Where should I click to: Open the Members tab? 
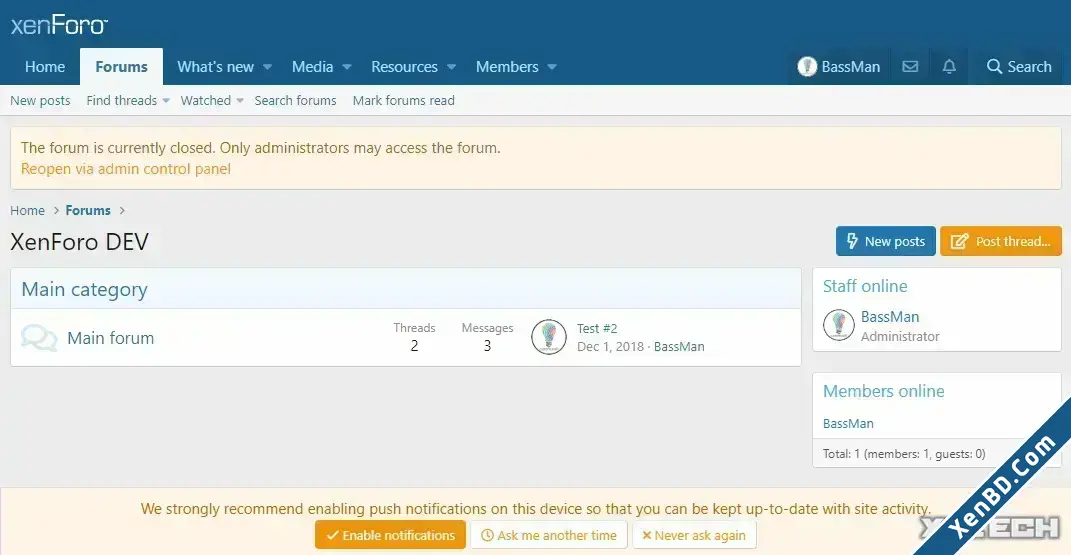[507, 67]
